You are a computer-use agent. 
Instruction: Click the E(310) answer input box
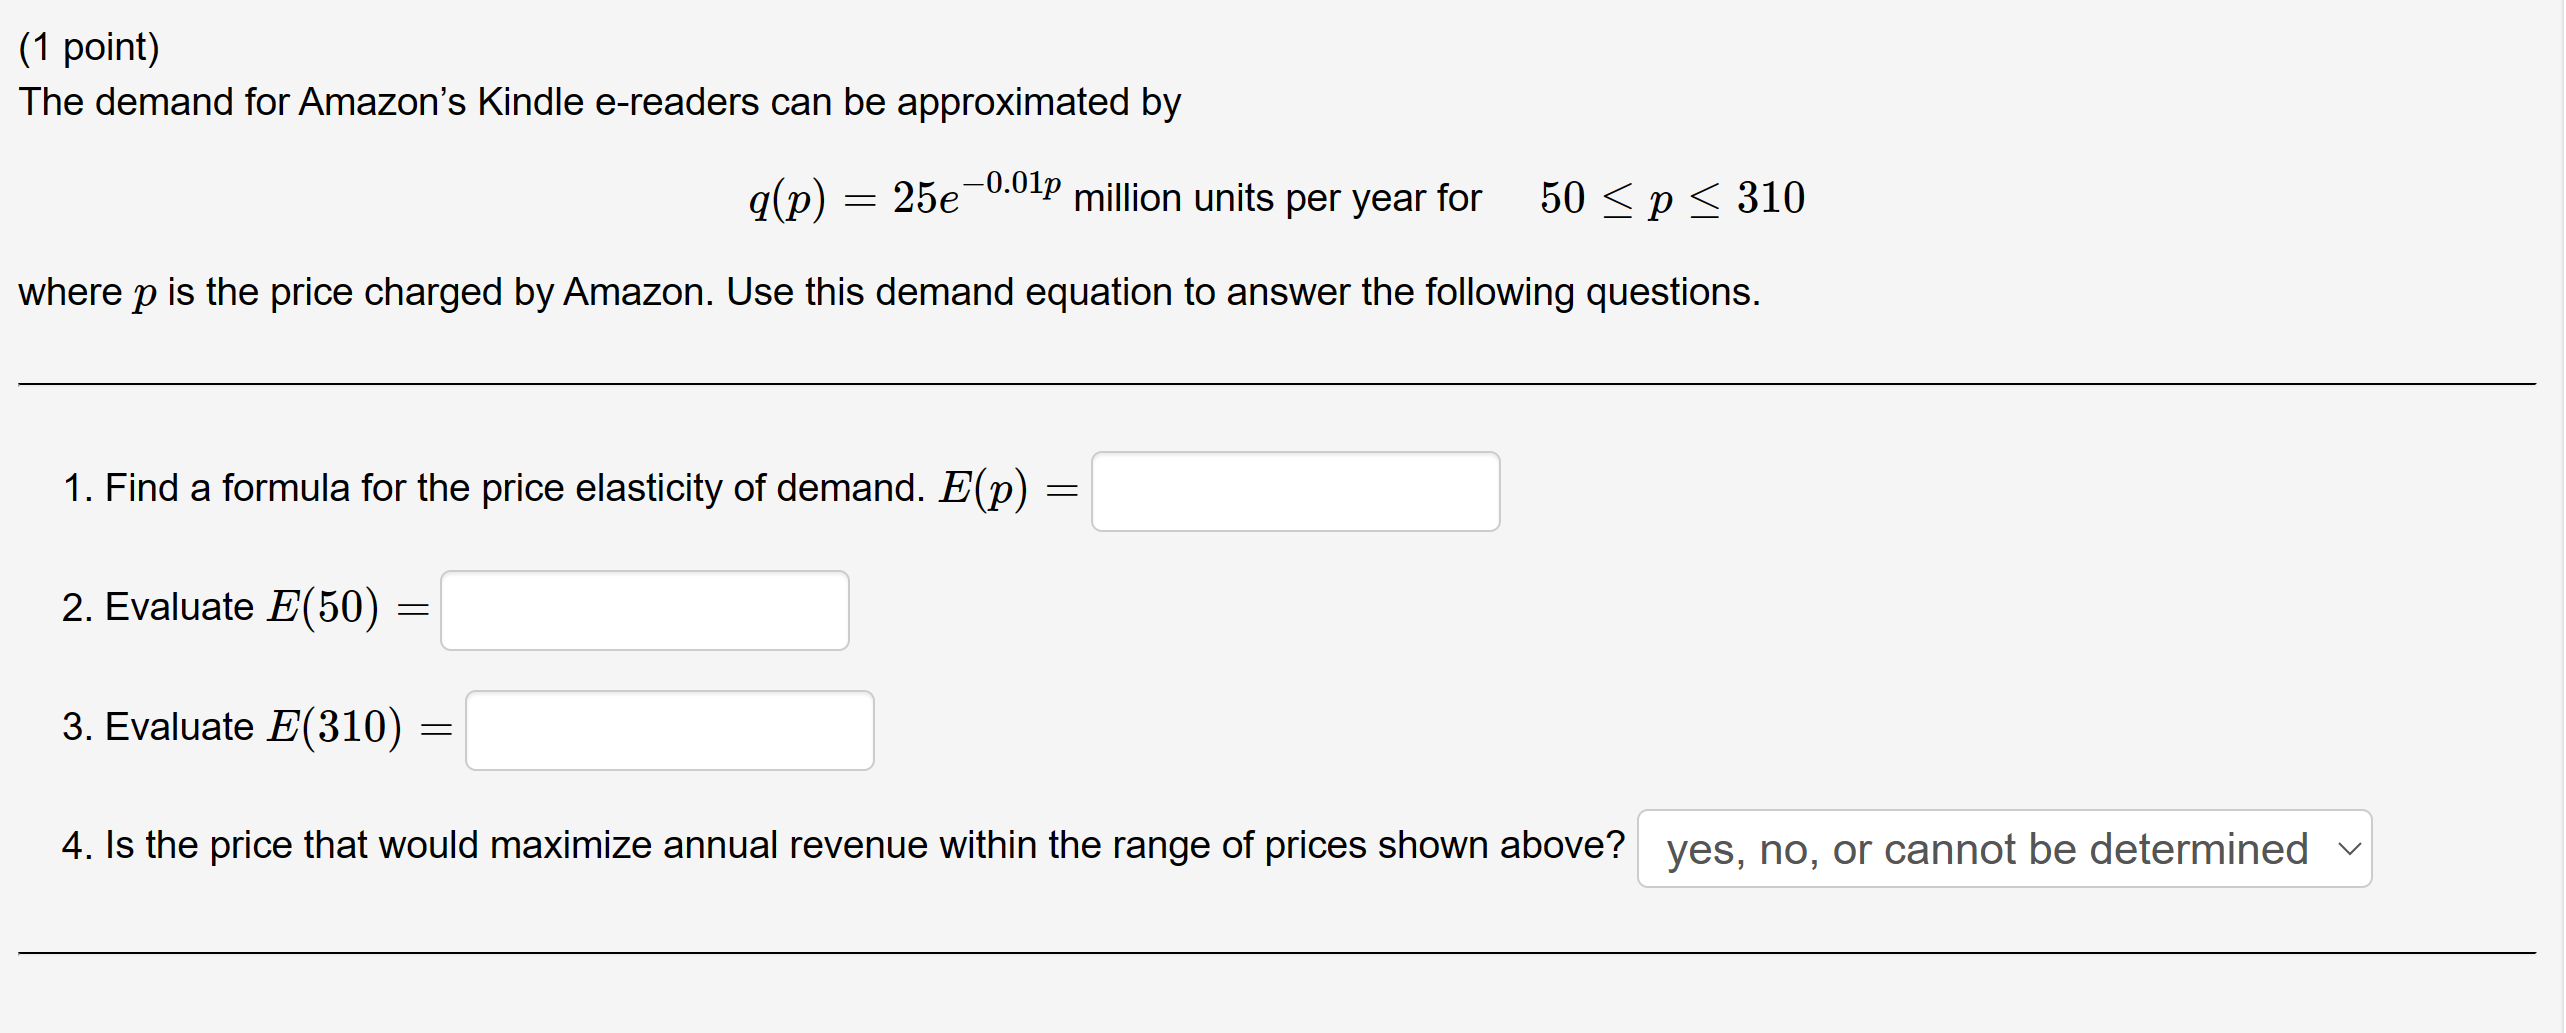[670, 730]
